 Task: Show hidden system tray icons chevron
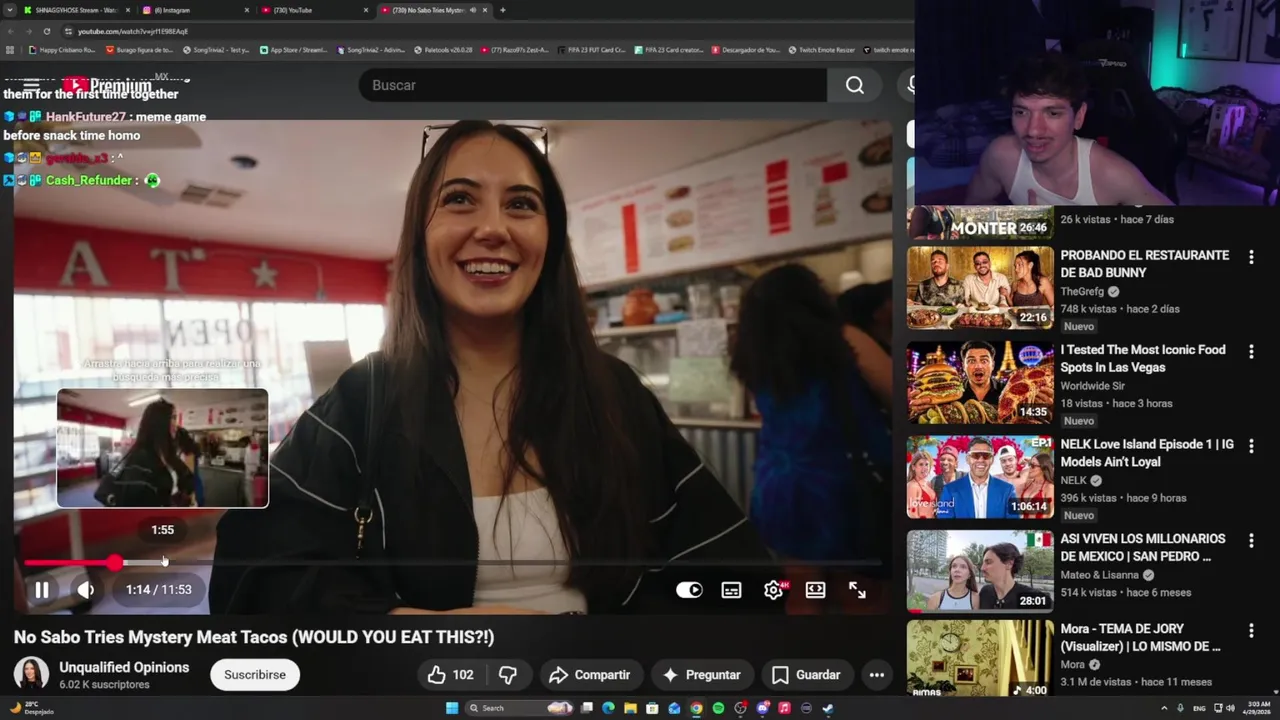coord(1164,708)
